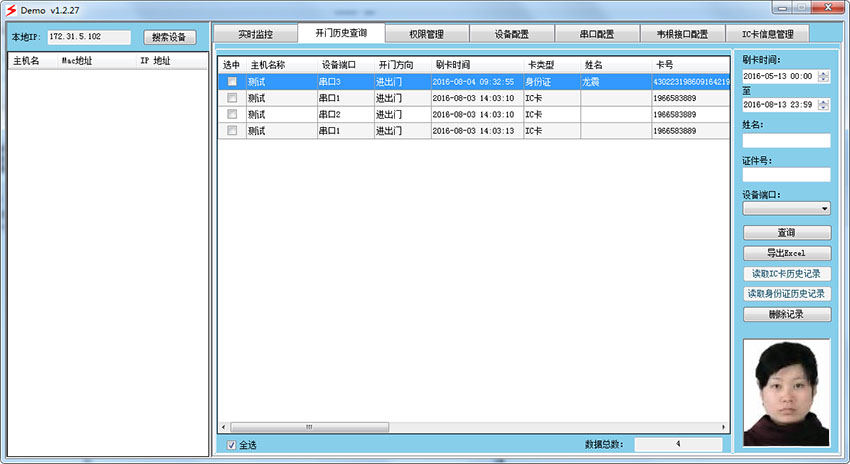850x464 pixels.
Task: Click the 导出Excel button
Action: (x=786, y=254)
